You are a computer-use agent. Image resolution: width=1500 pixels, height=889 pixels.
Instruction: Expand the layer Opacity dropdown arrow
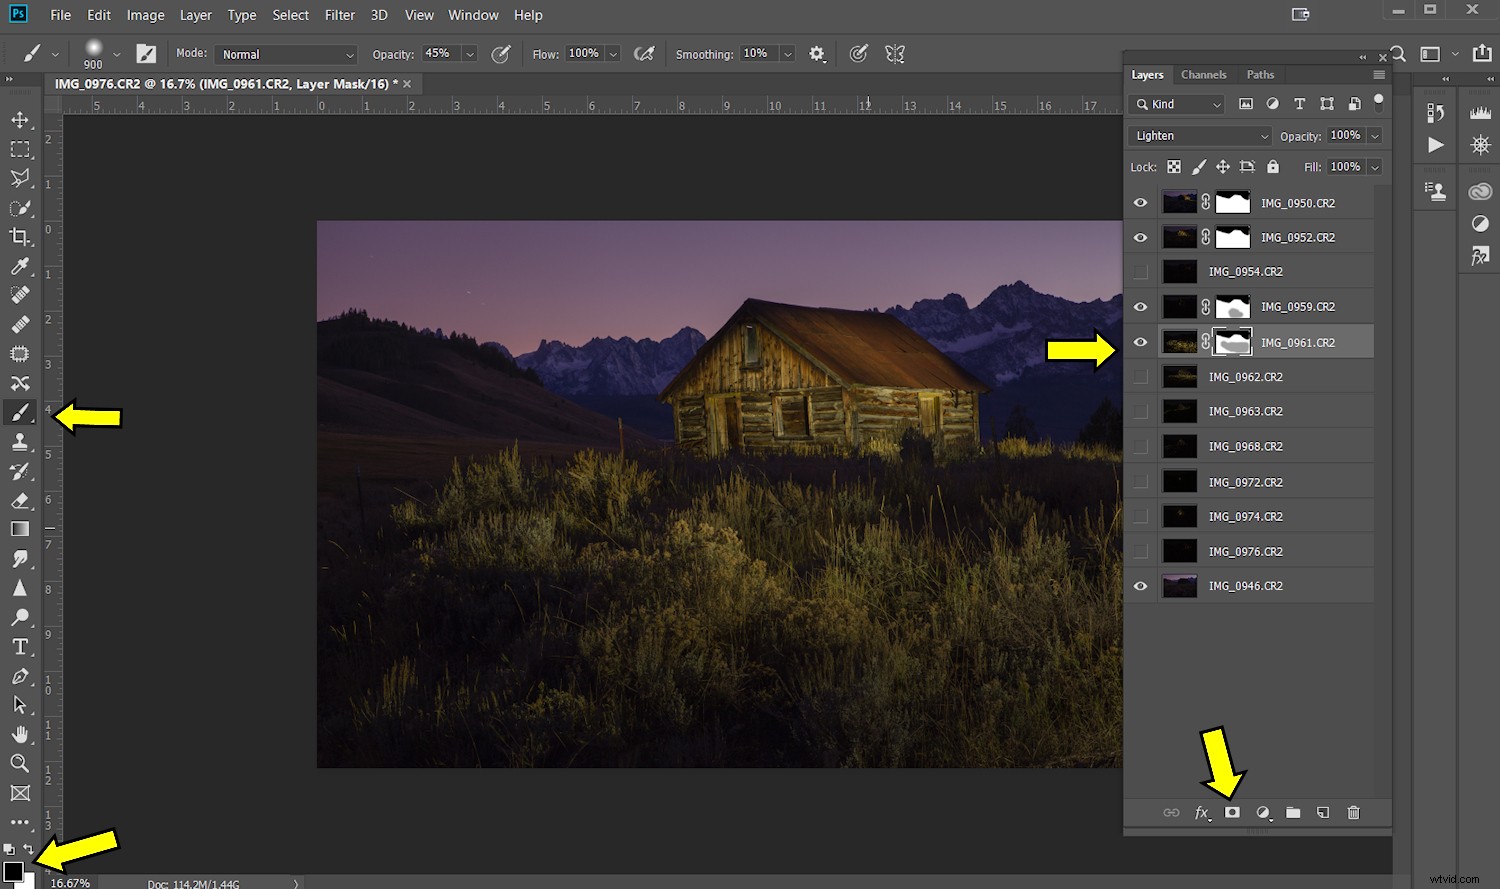click(1375, 136)
